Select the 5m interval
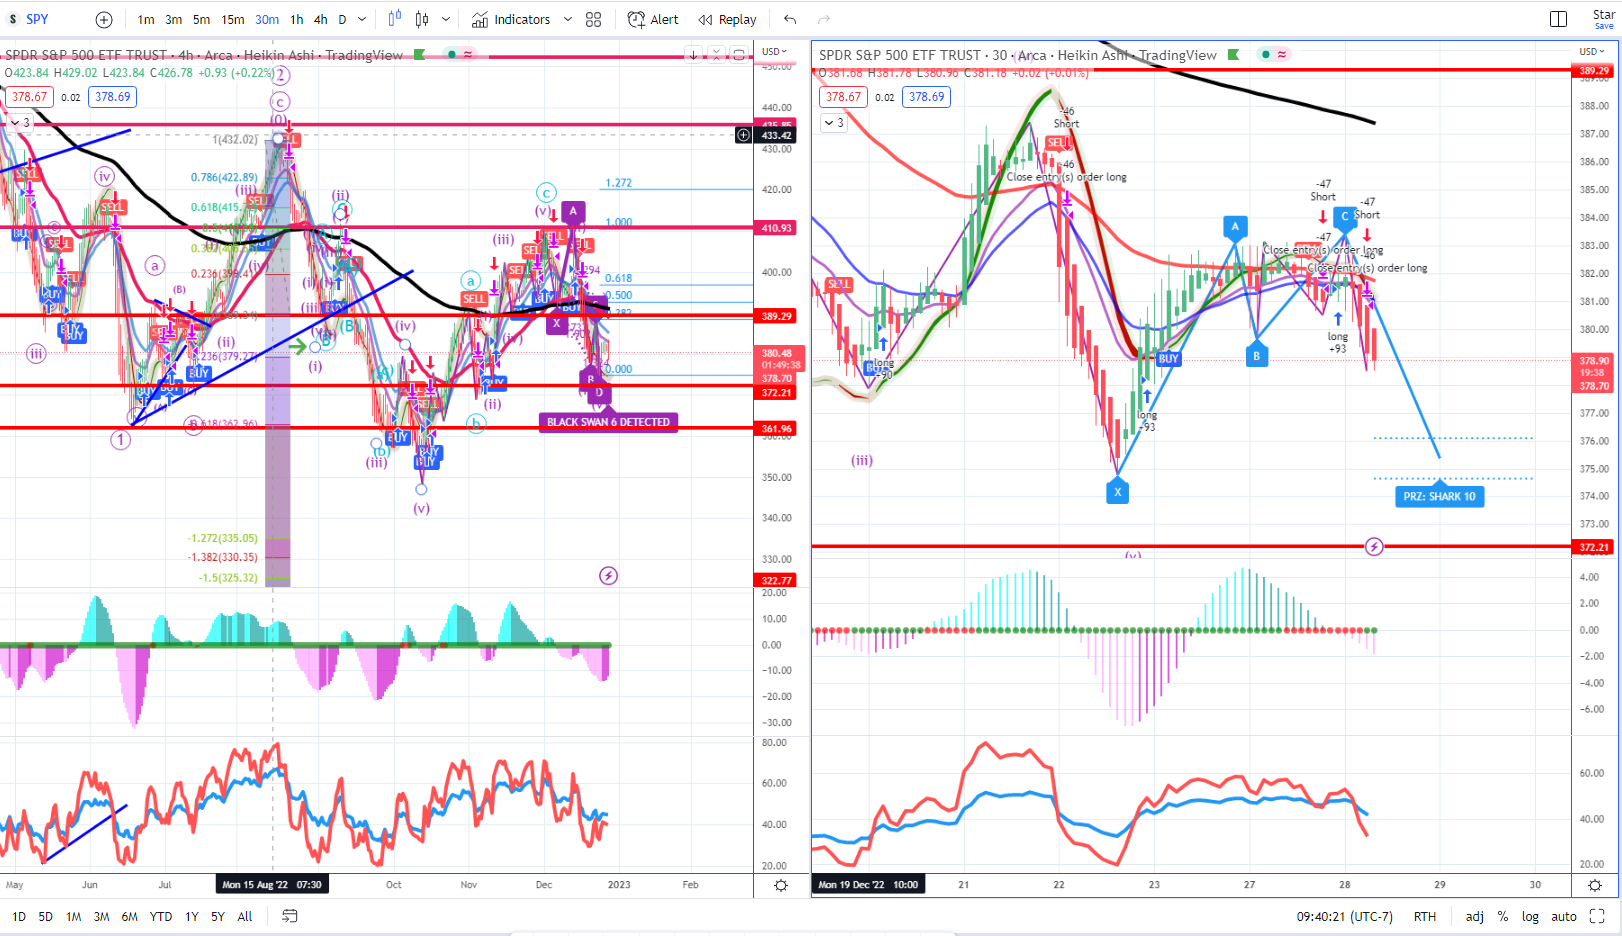 click(x=202, y=19)
